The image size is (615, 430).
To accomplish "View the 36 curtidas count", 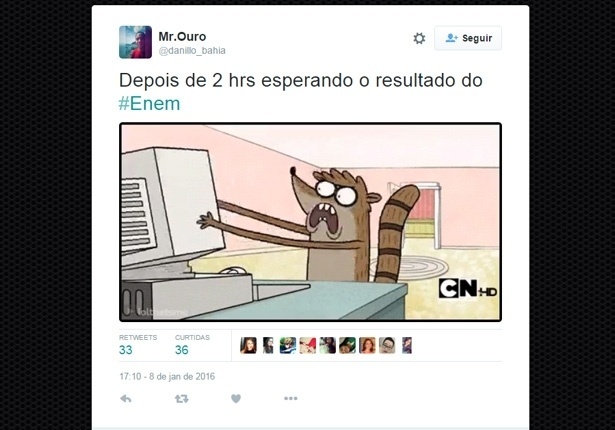I will [x=182, y=350].
